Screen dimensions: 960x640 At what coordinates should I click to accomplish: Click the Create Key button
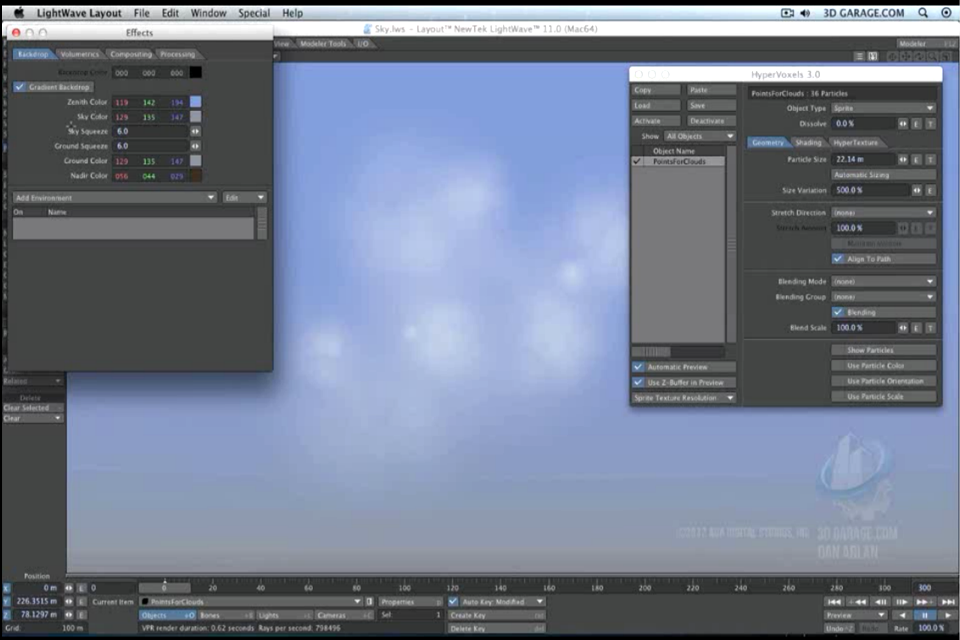(497, 615)
